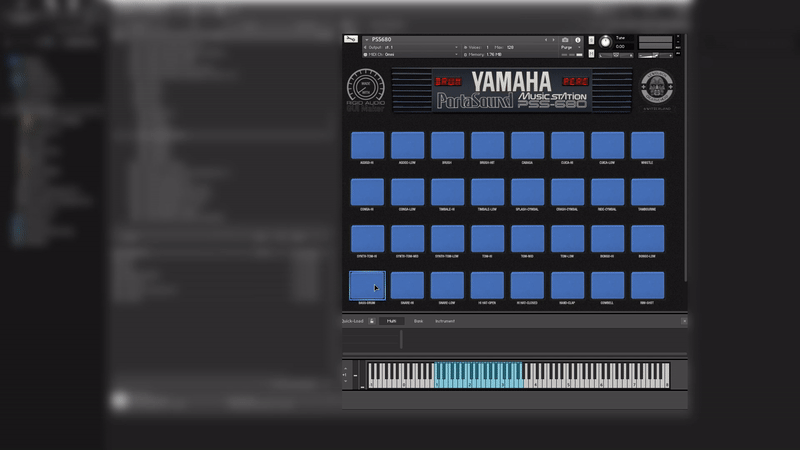The width and height of the screenshot is (800, 450).
Task: Select next instrument preset arrow
Action: 554,40
